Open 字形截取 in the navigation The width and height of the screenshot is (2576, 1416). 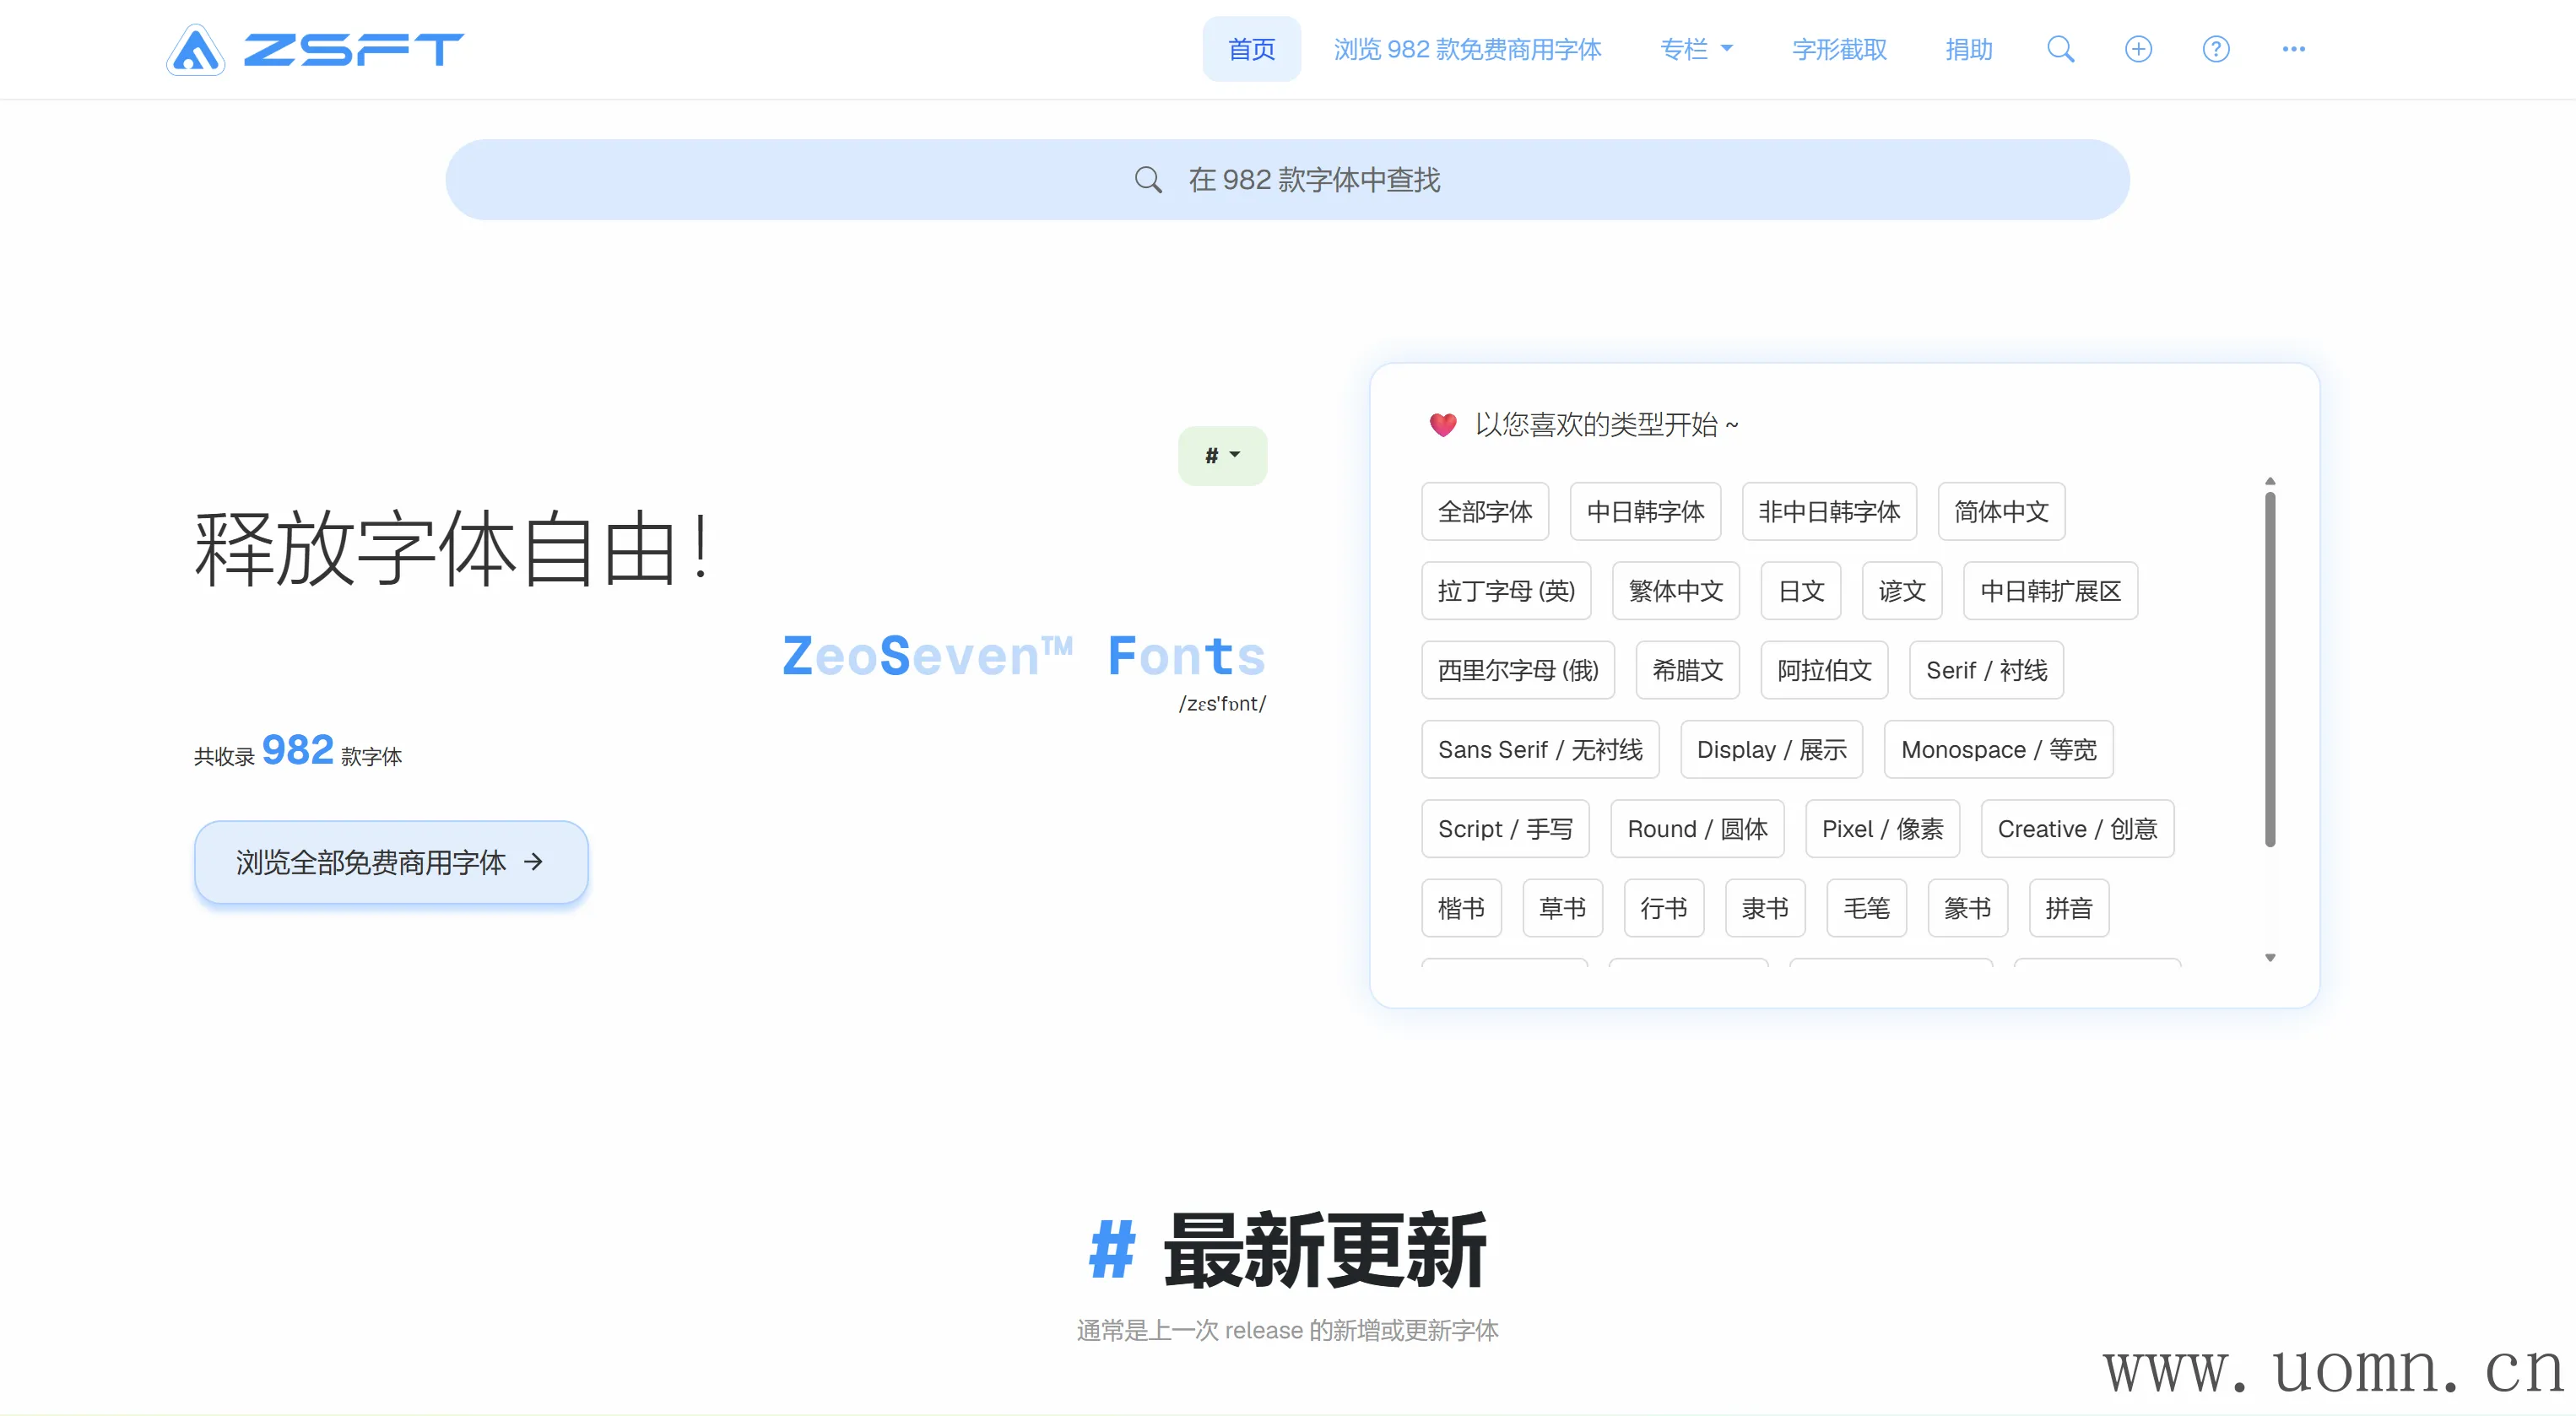[1839, 49]
